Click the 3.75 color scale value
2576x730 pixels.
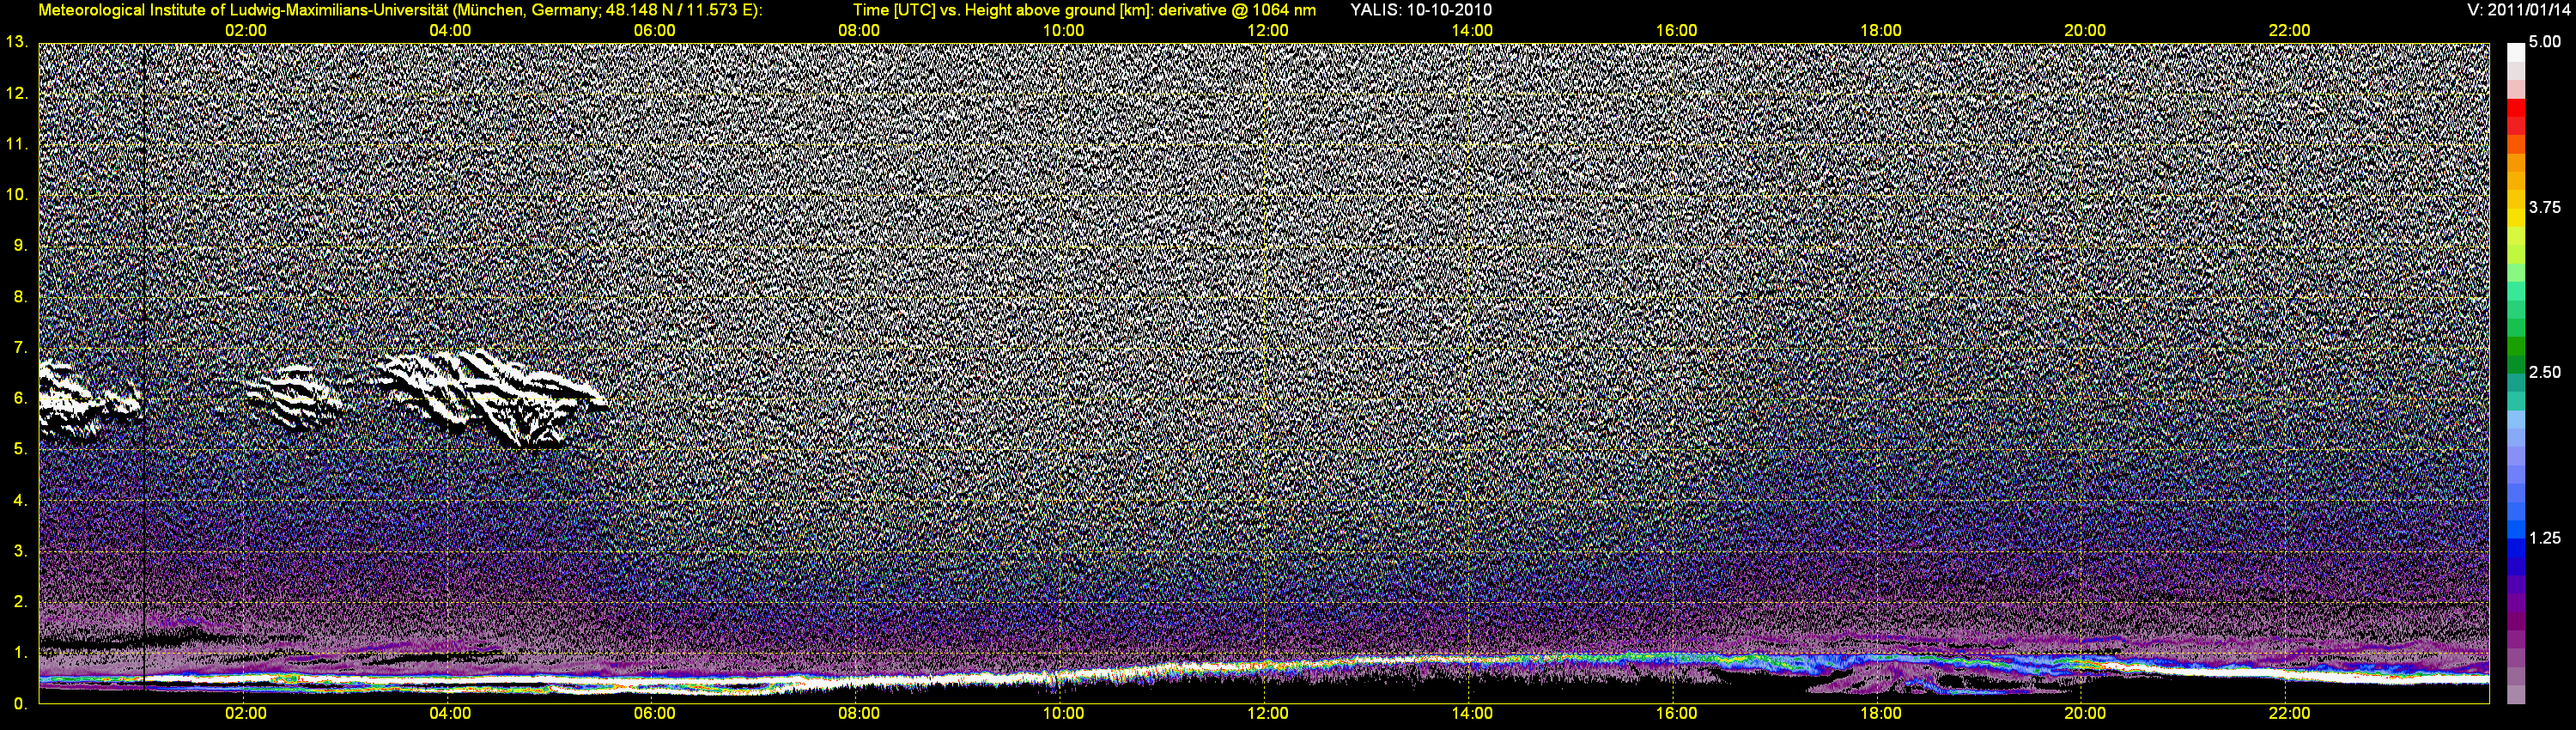(2545, 207)
